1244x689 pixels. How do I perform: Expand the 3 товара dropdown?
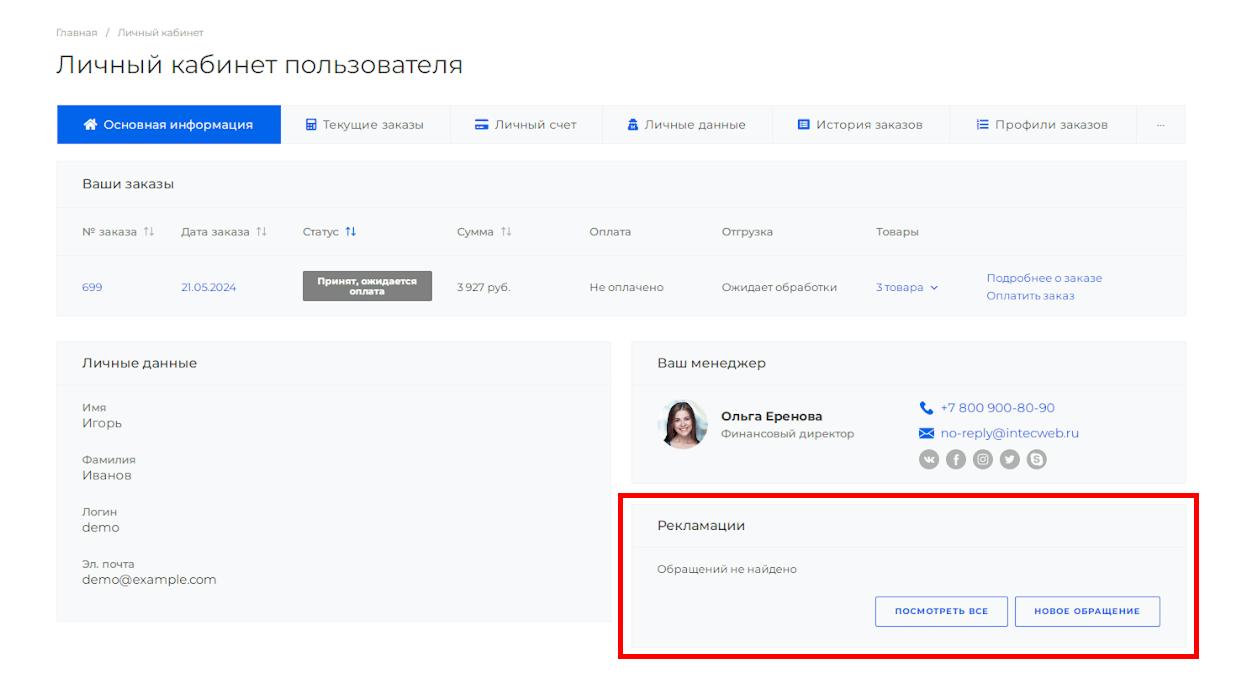pos(907,288)
